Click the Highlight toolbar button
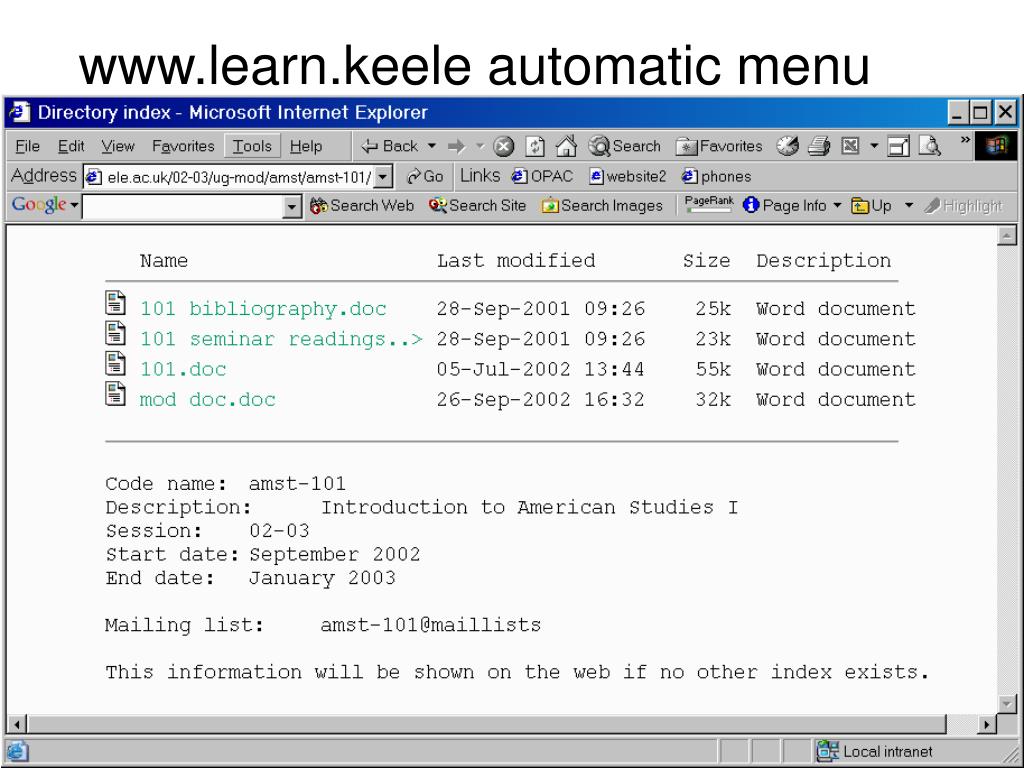Image resolution: width=1024 pixels, height=768 pixels. coord(963,206)
